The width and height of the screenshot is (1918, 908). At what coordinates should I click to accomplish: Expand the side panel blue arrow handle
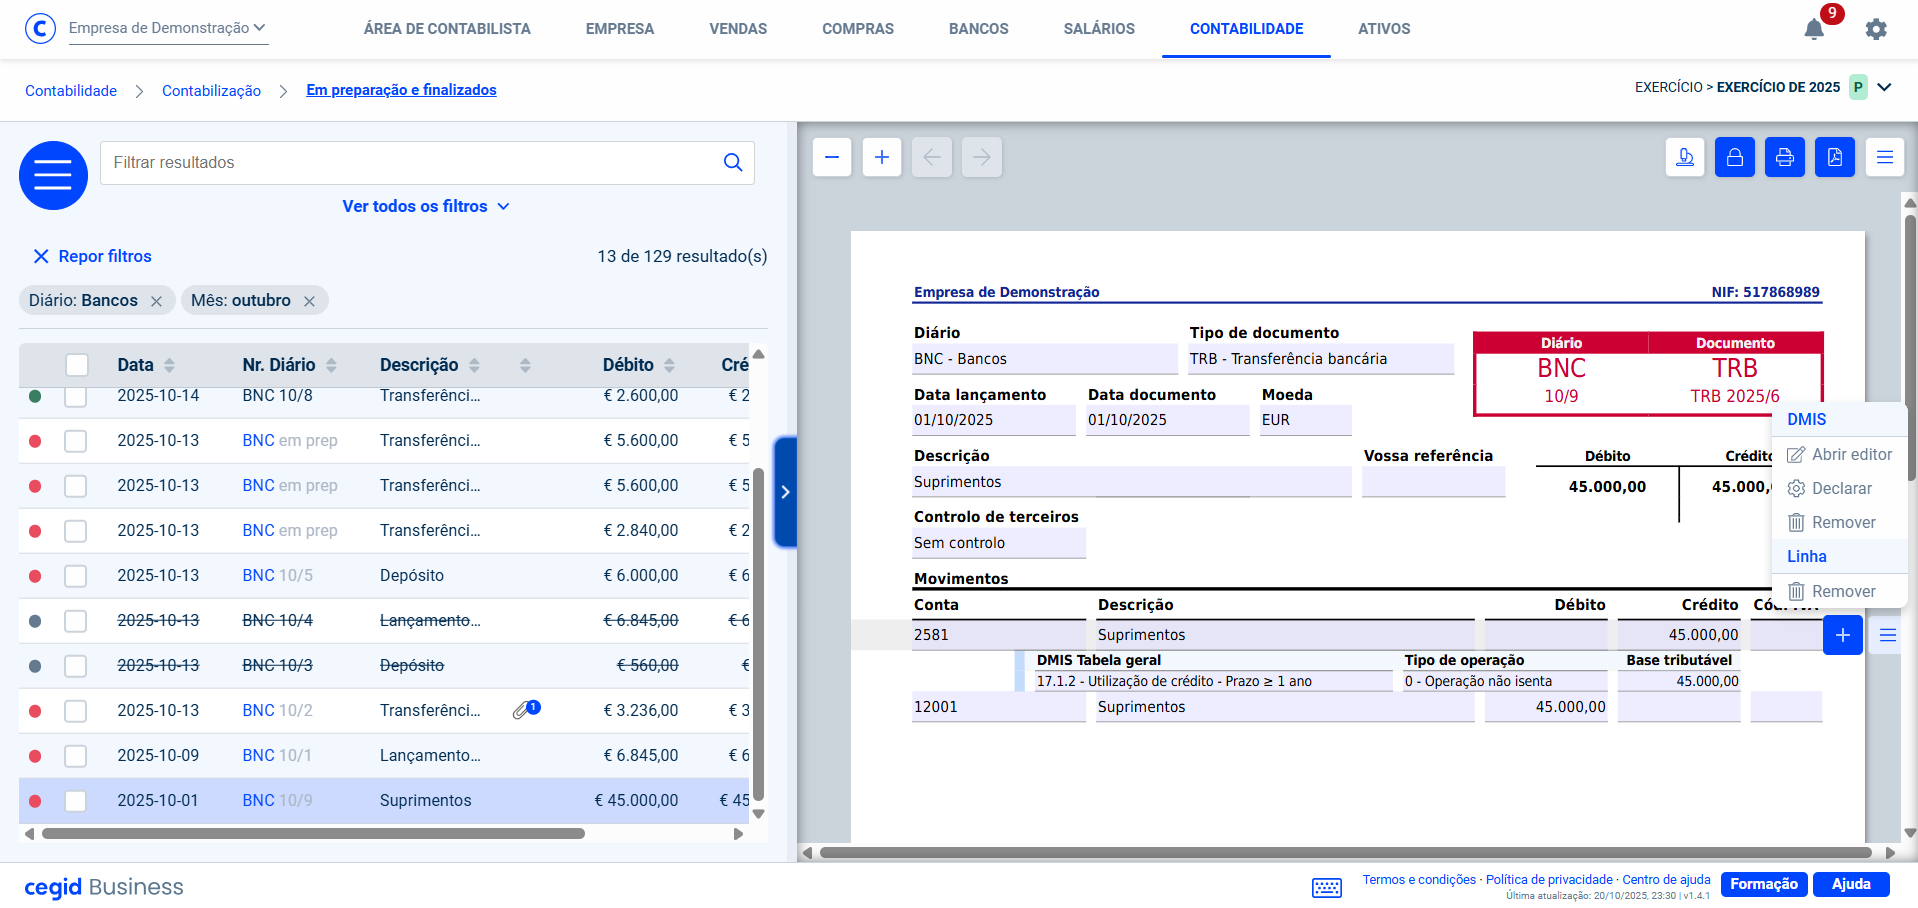(x=786, y=492)
